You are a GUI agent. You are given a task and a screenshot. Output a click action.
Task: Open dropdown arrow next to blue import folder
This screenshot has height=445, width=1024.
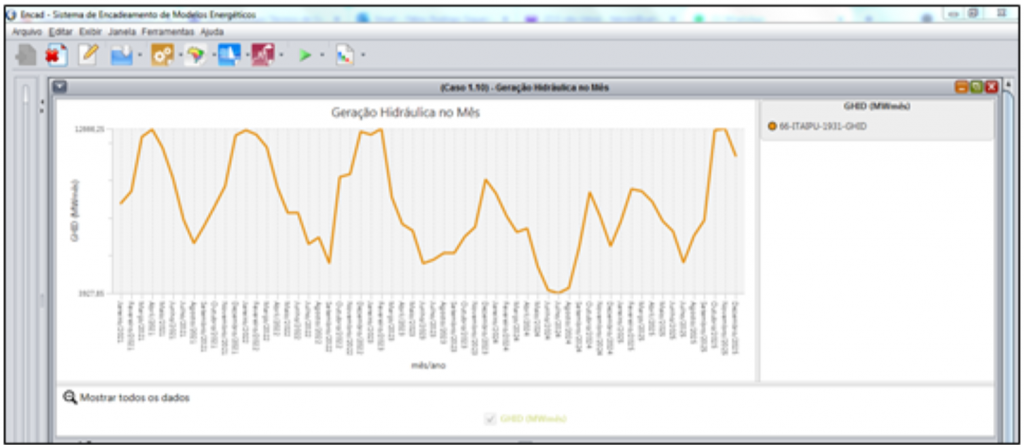(x=140, y=56)
